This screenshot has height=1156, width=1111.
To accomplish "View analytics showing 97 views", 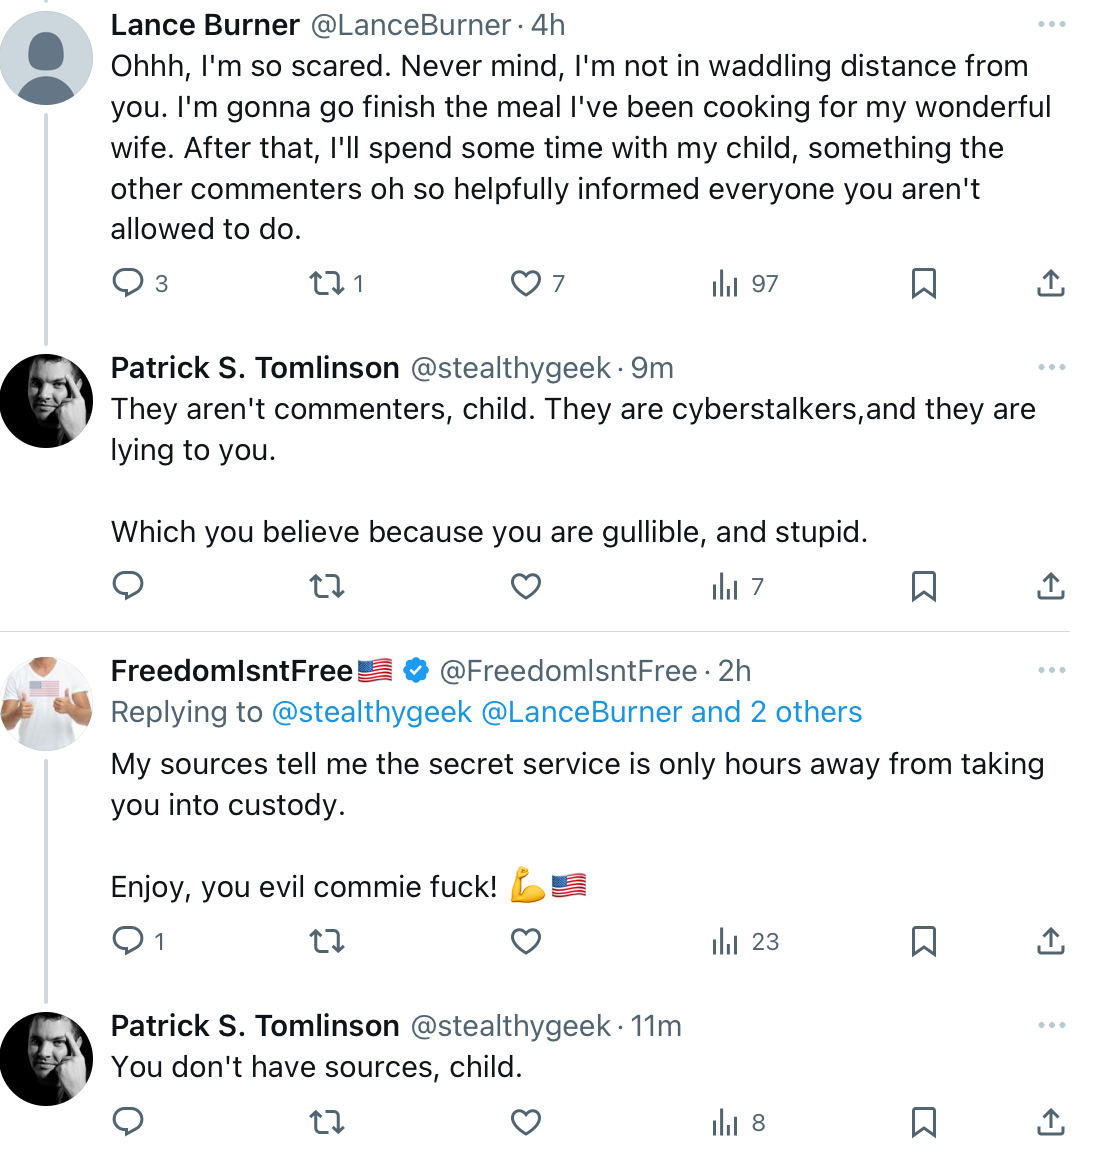I will point(745,284).
